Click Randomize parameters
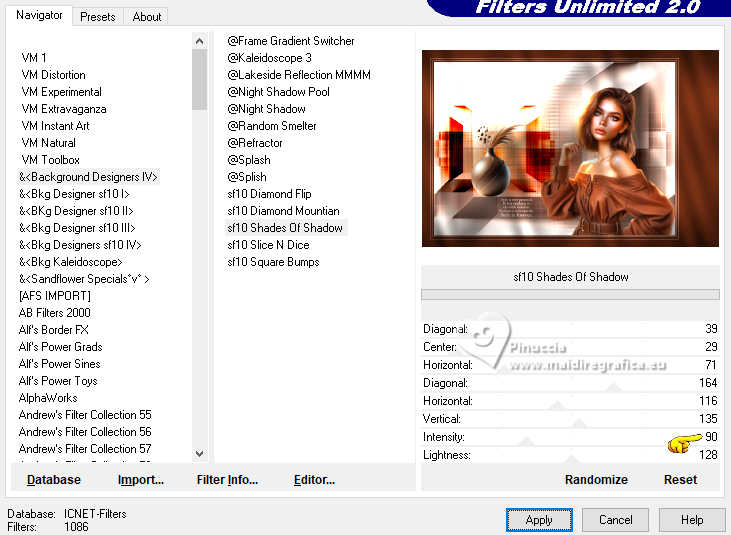 596,480
